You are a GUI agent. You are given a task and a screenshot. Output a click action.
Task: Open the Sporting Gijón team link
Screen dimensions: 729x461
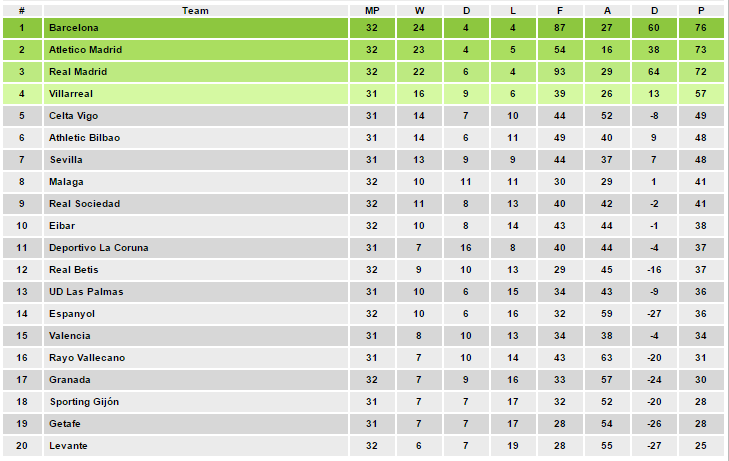pyautogui.click(x=84, y=402)
